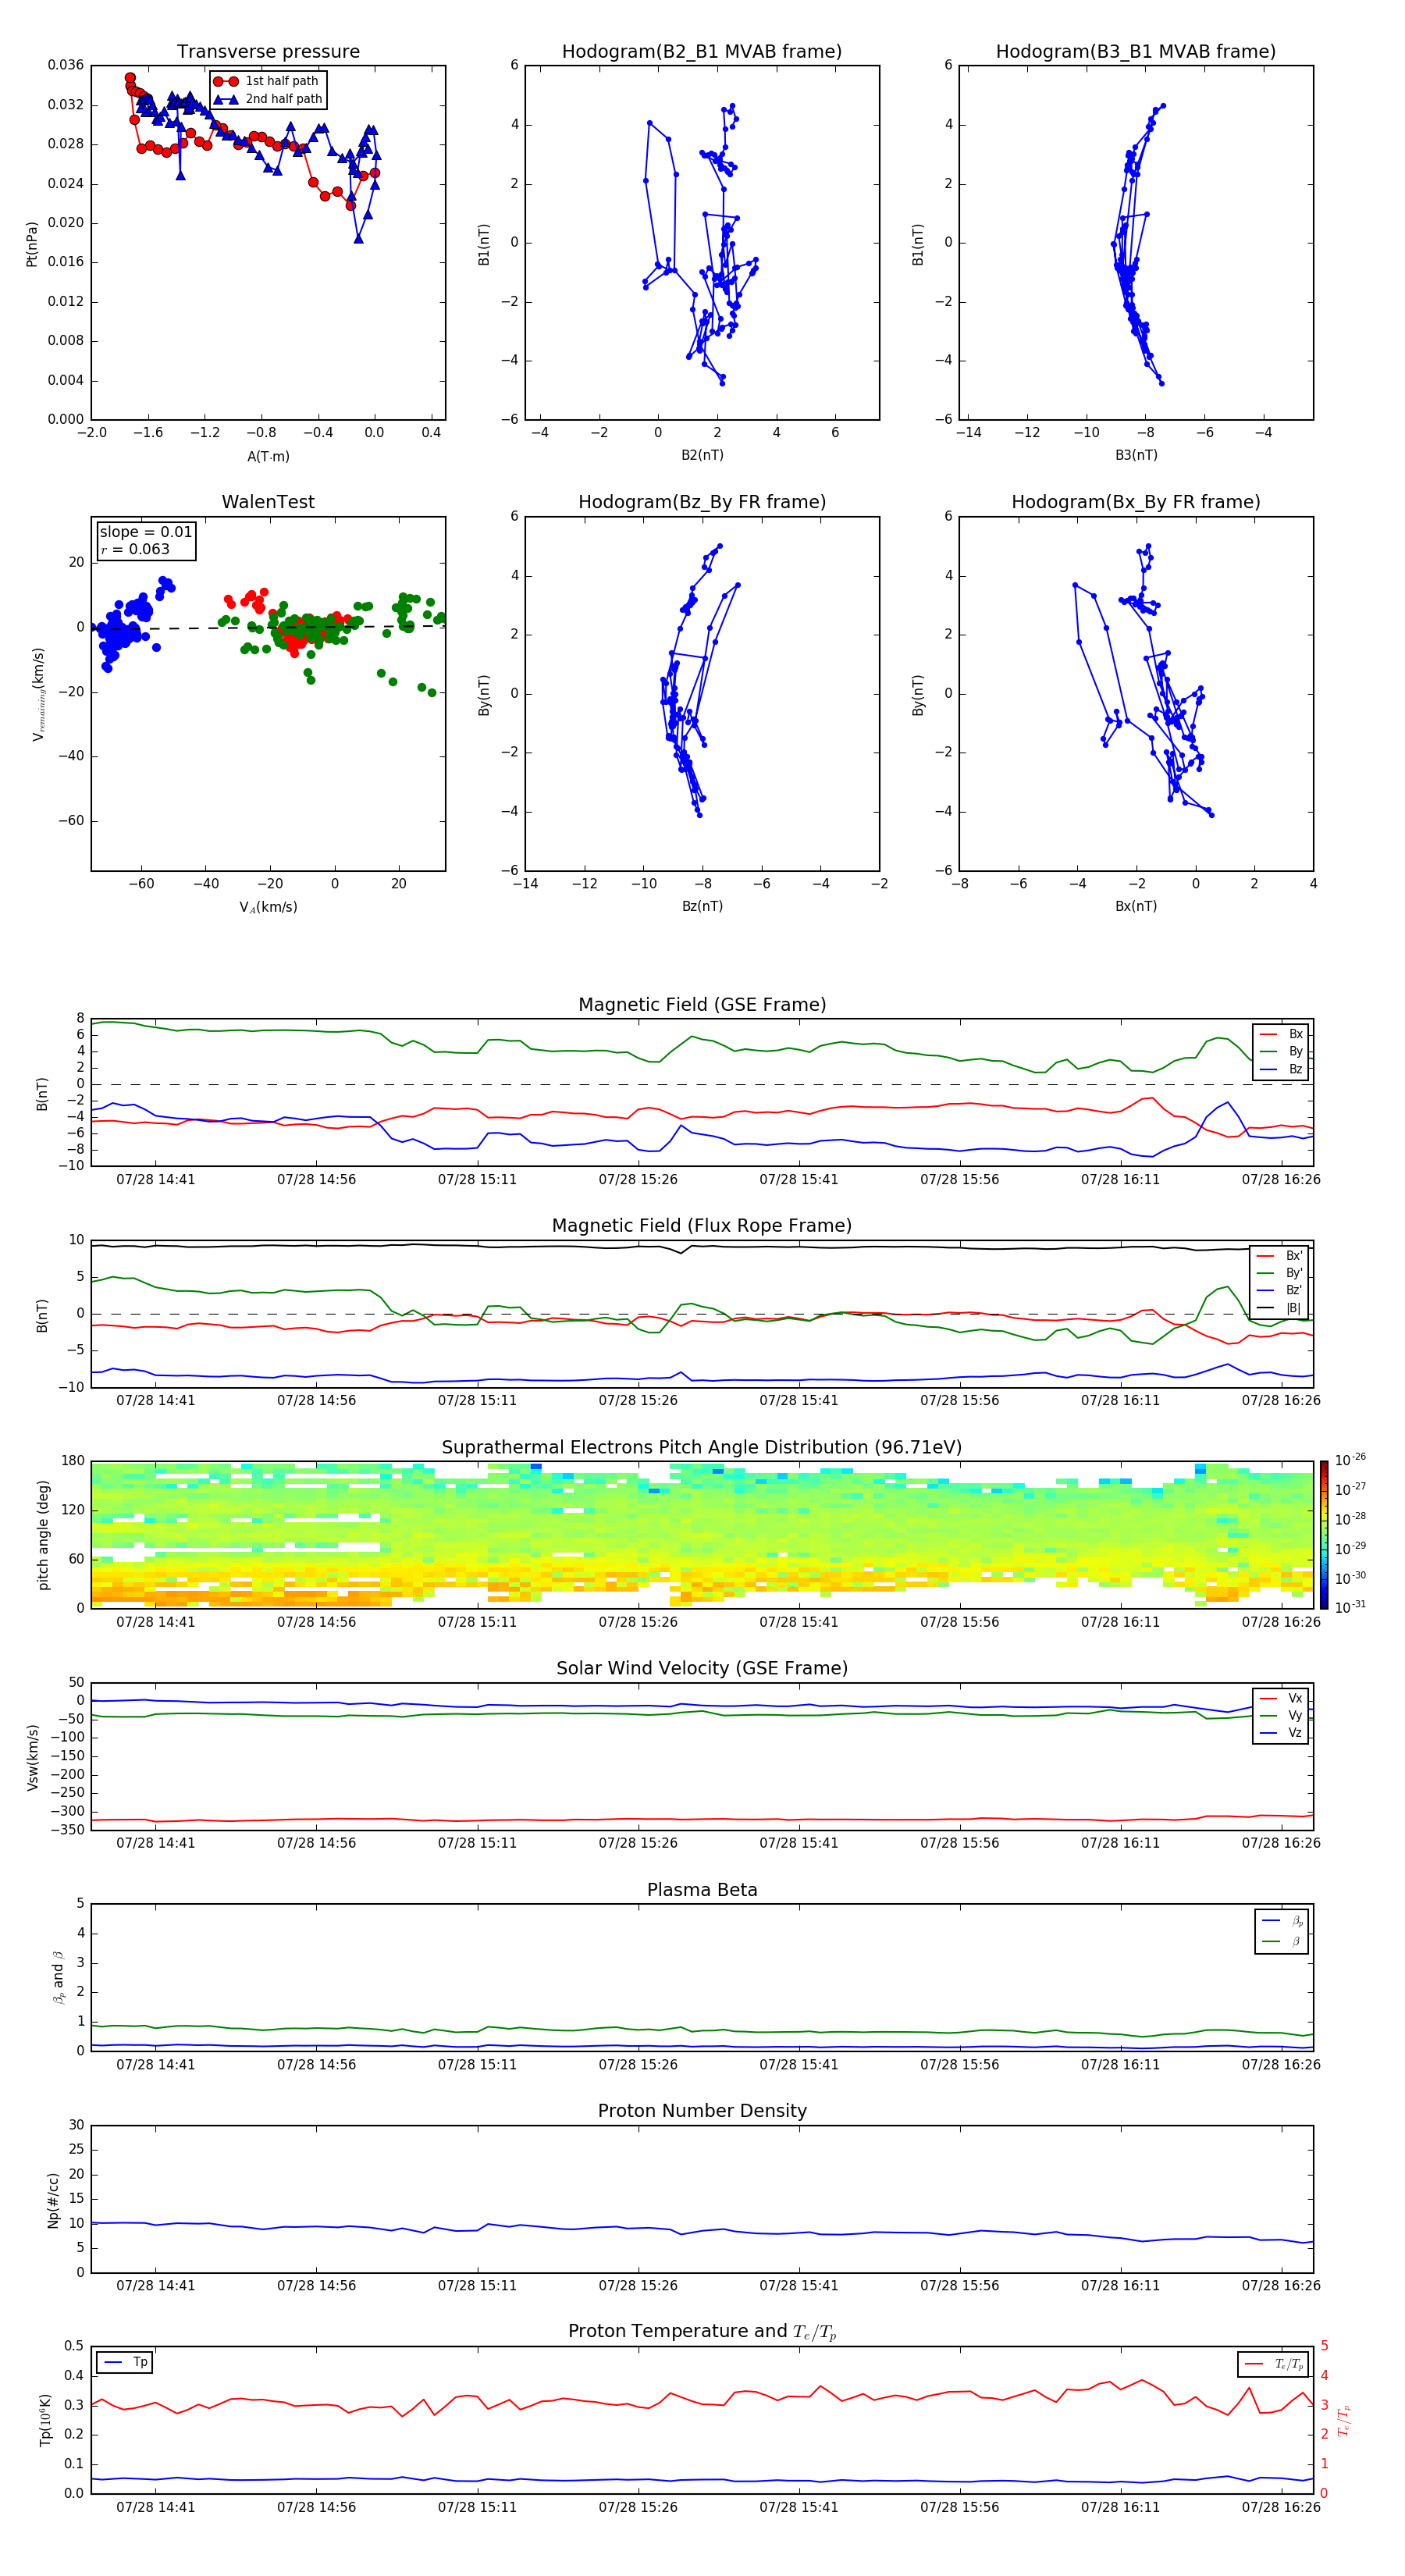Select the "r = 0.063" annotation
Screen dimensions: 1405x2576
tap(135, 550)
